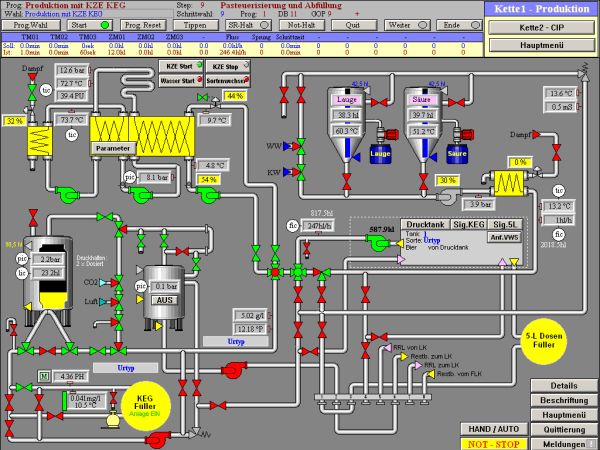The image size is (600, 450).
Task: Click the 4.36 PH value field
Action: point(72,375)
